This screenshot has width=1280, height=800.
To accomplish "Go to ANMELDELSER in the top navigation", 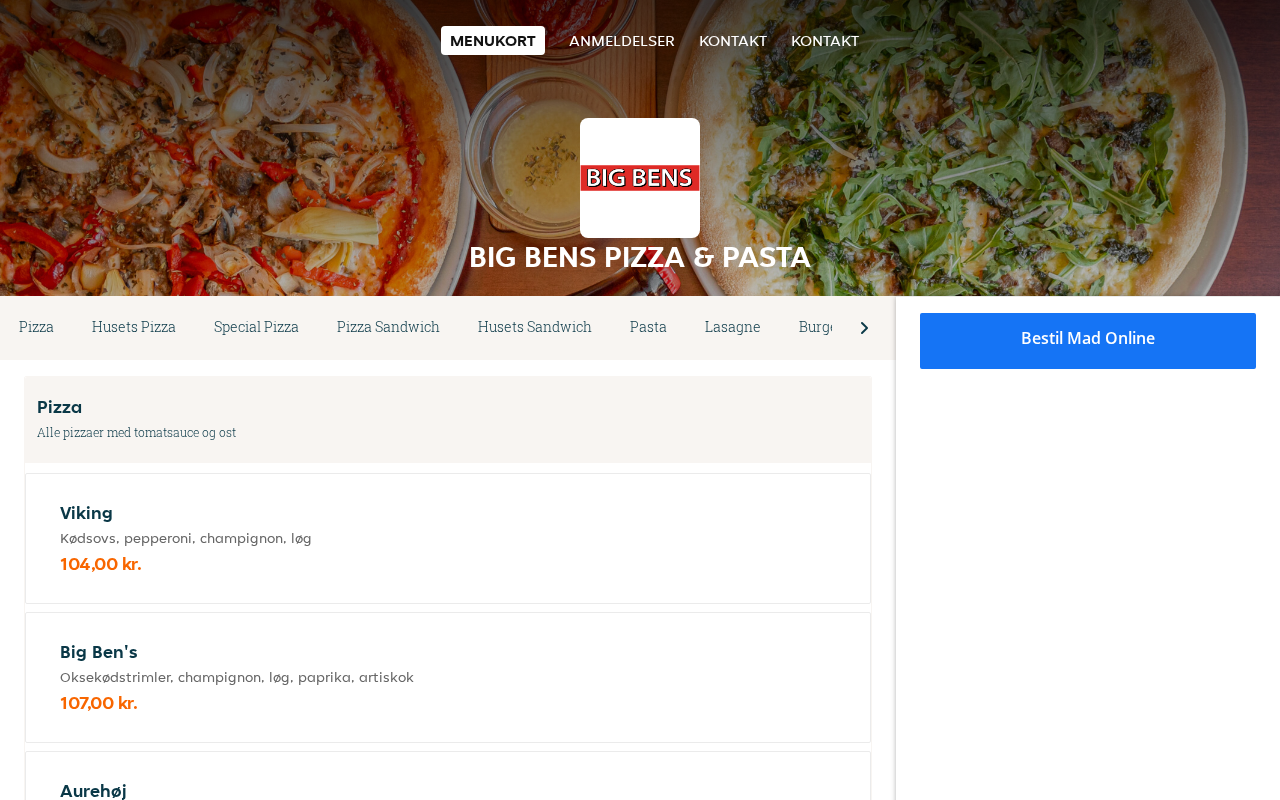I will coord(622,41).
